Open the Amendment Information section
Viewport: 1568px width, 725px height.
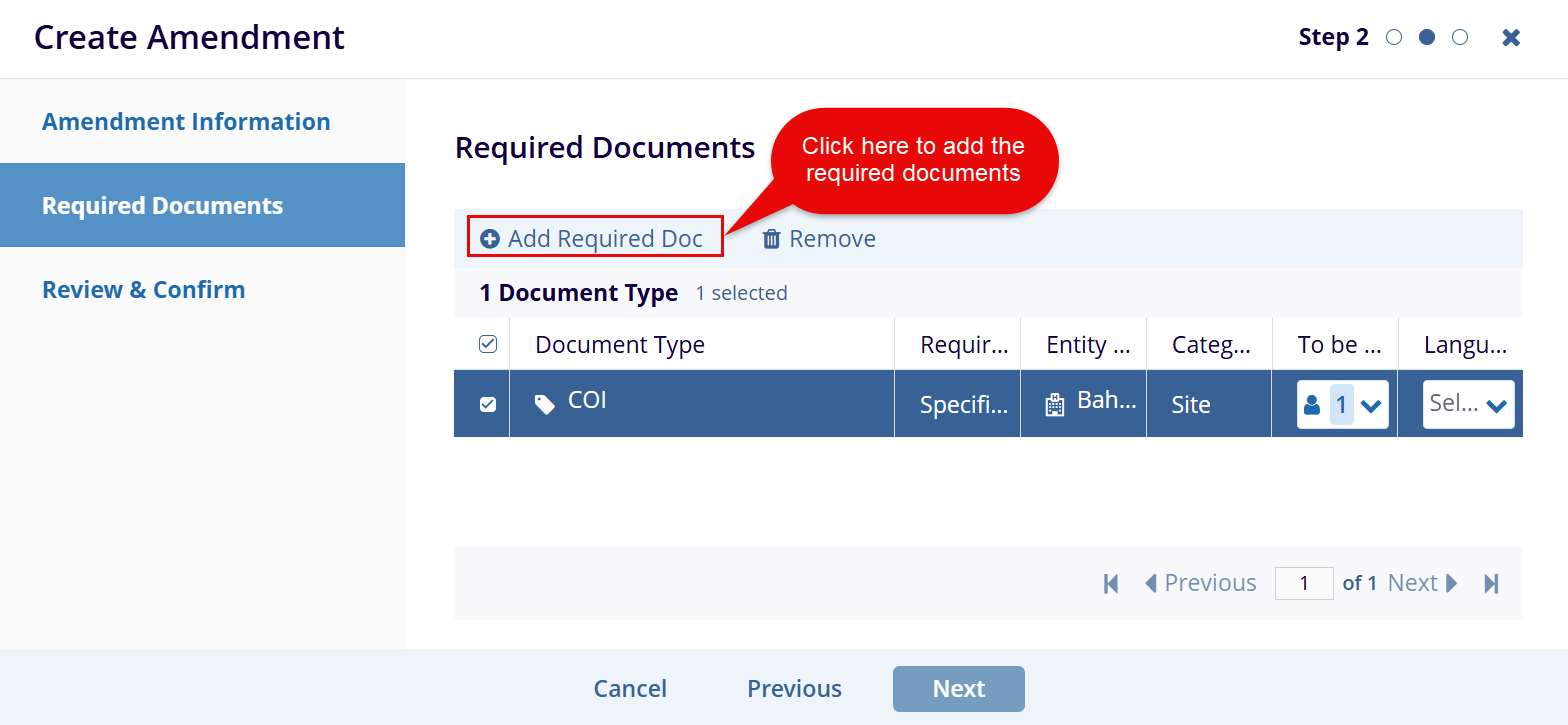[x=186, y=121]
